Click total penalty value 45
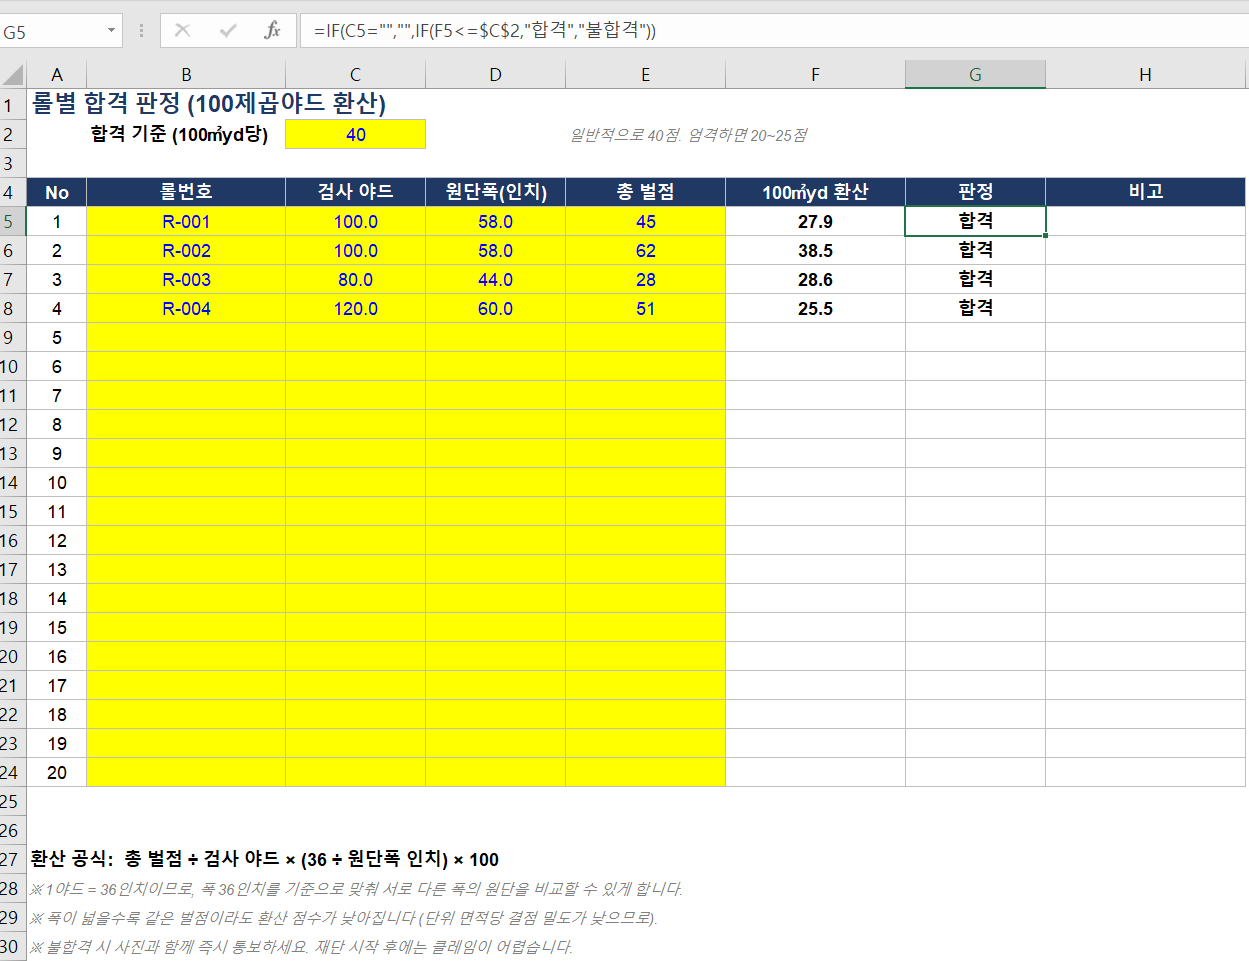The width and height of the screenshot is (1249, 961). [645, 222]
